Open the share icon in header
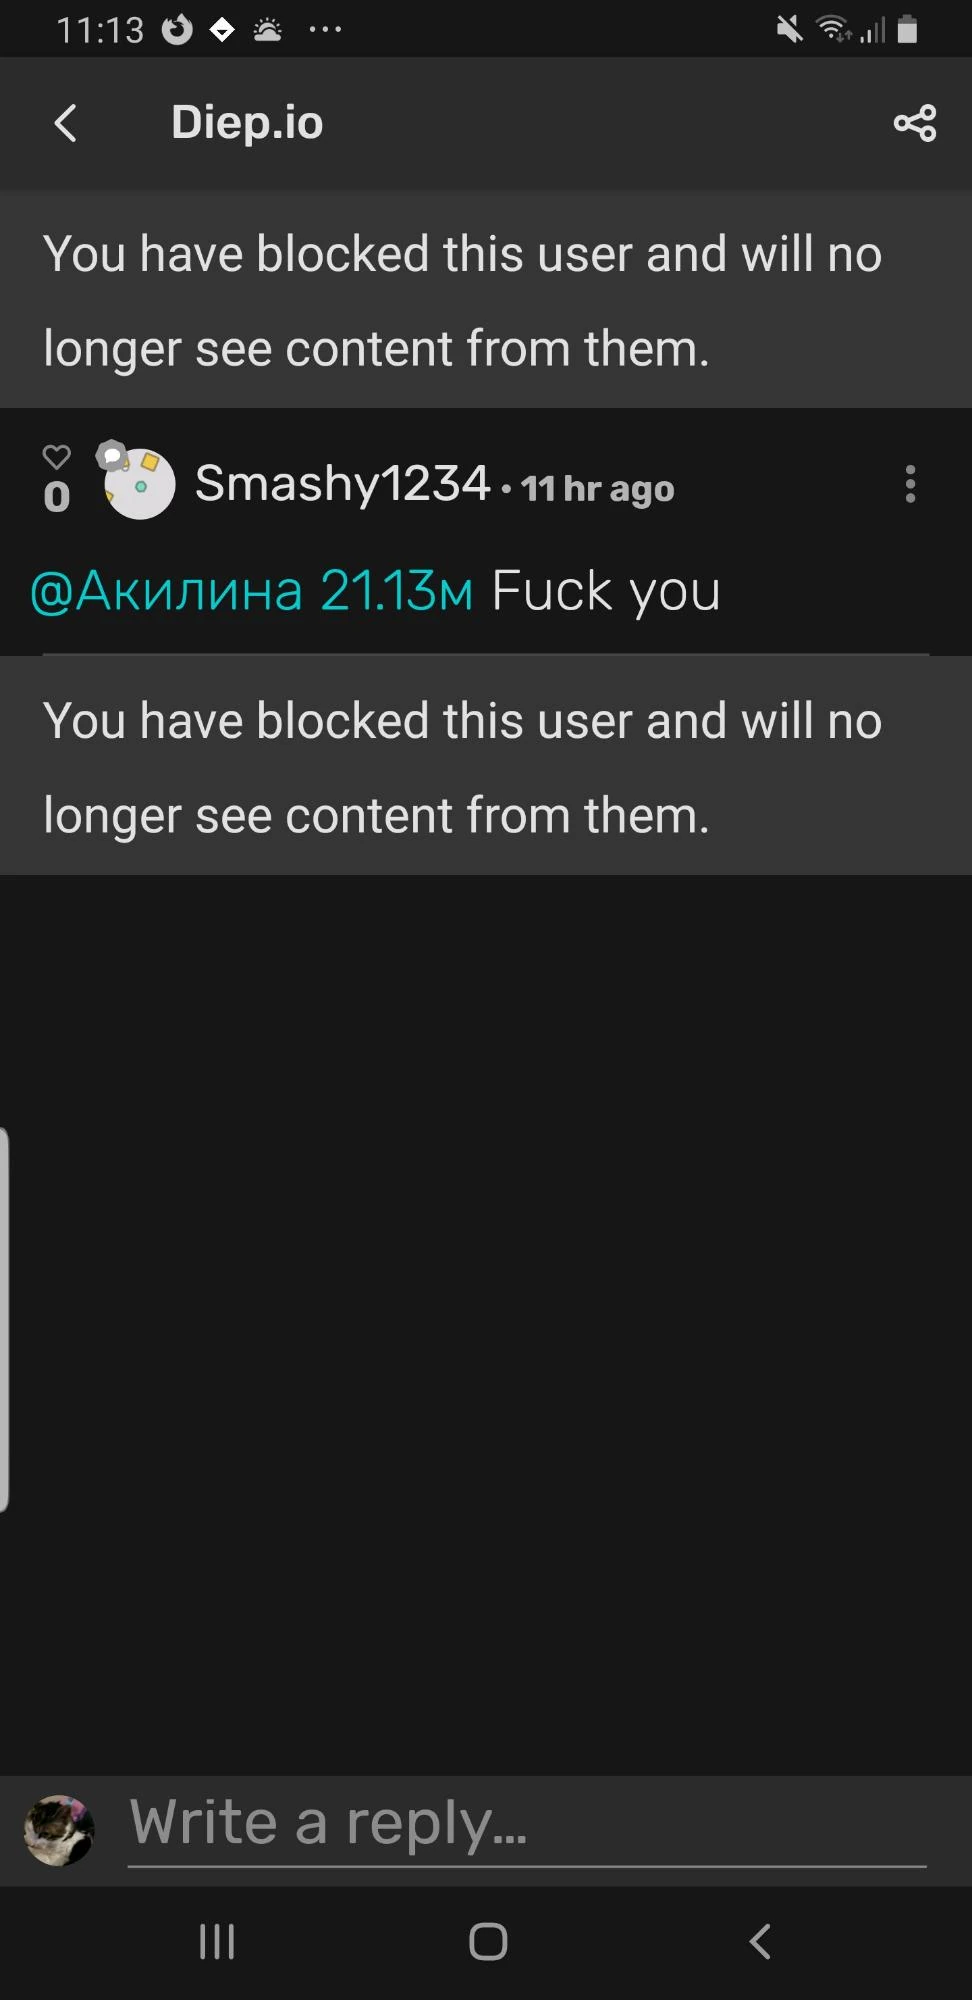 [x=915, y=123]
